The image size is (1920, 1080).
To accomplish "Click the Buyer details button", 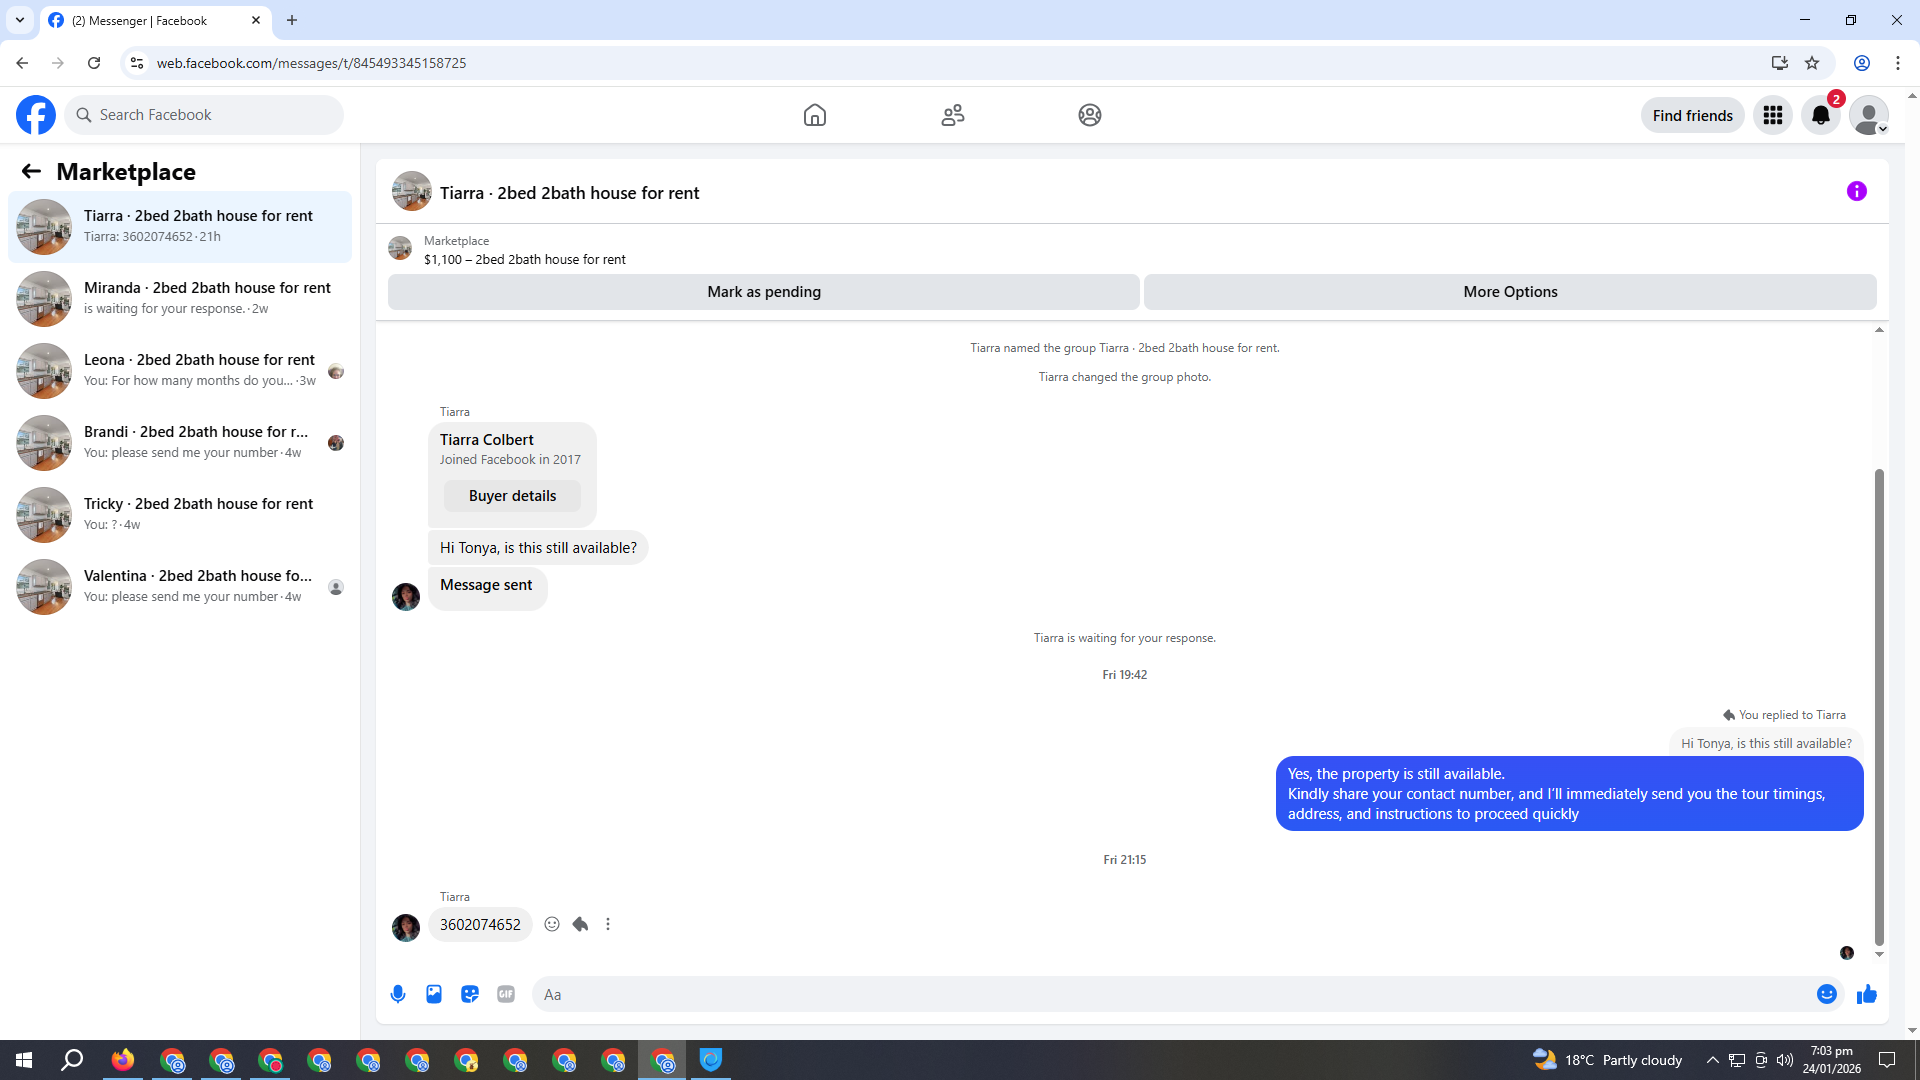I will pos(512,496).
